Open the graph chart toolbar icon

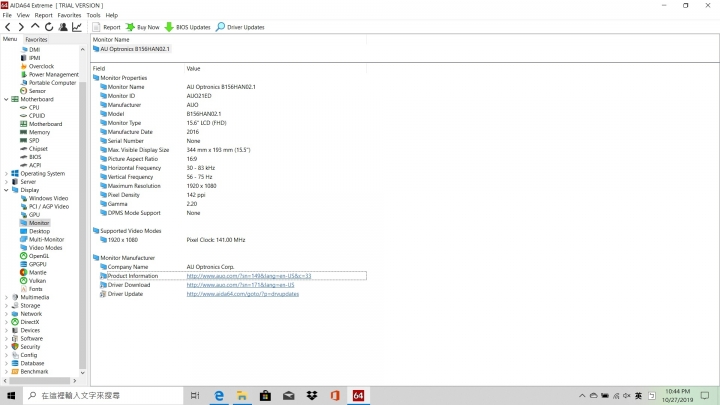77,27
